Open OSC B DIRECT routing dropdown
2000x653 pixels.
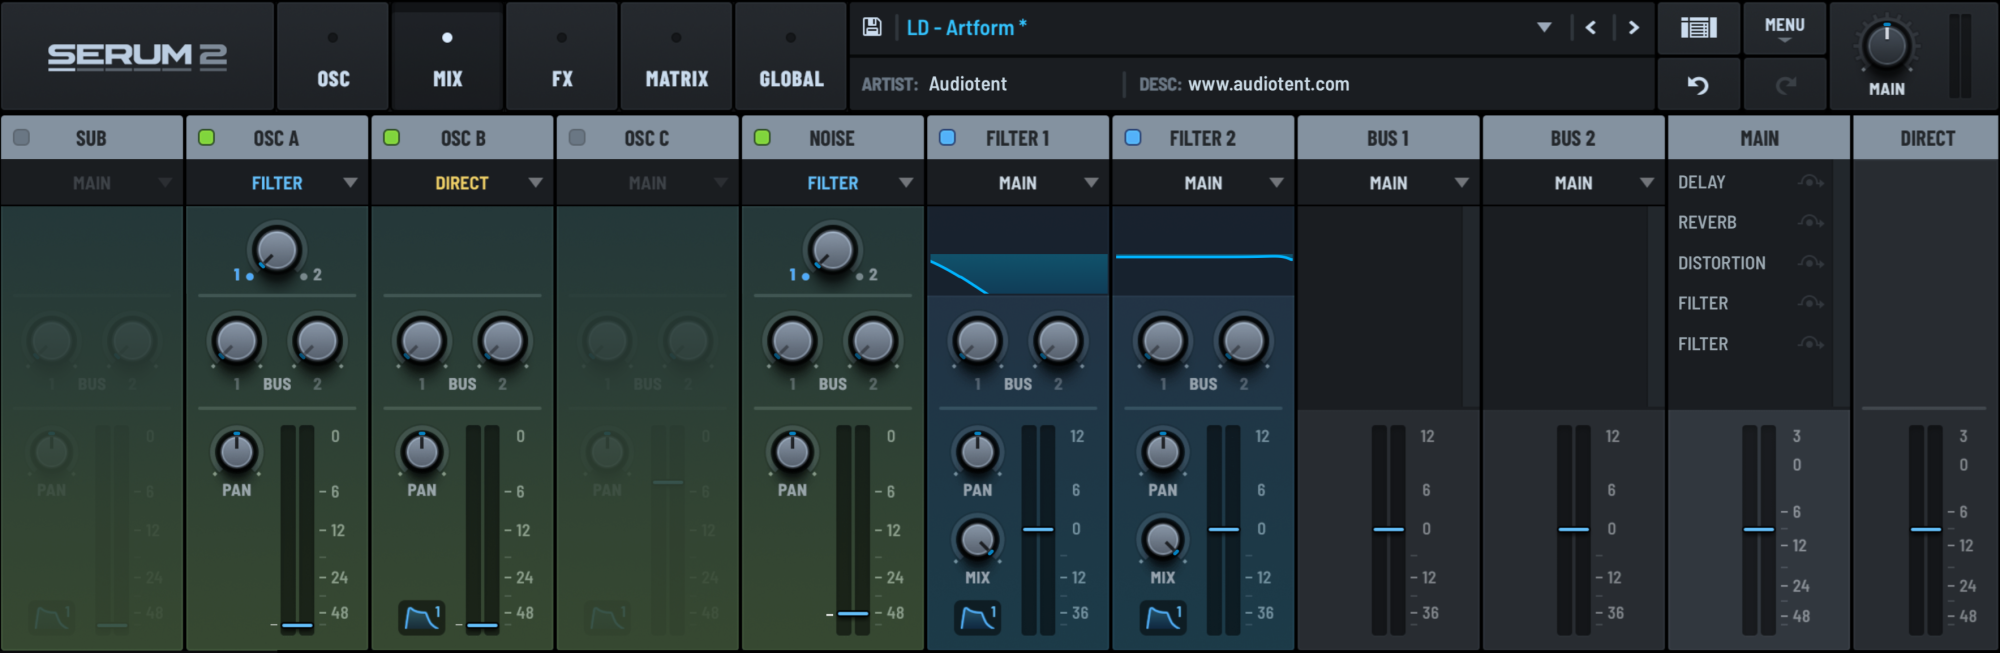coord(462,183)
